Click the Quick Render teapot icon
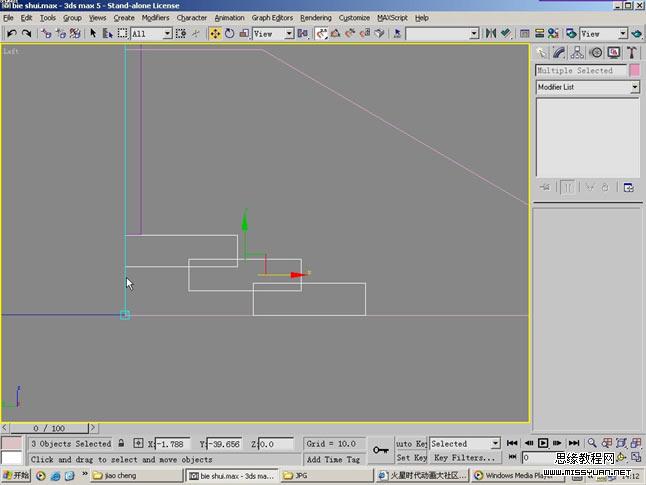The width and height of the screenshot is (646, 485). (637, 33)
